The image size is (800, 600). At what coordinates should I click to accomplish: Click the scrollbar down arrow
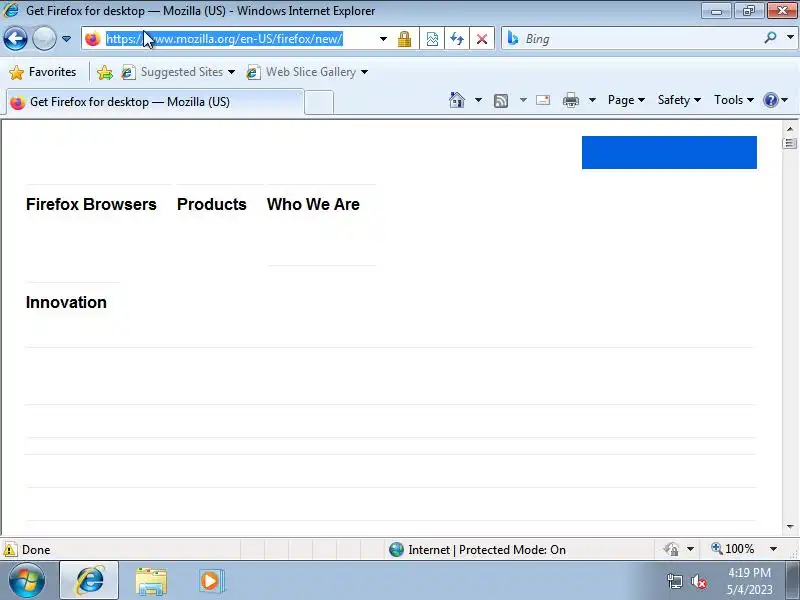(790, 527)
